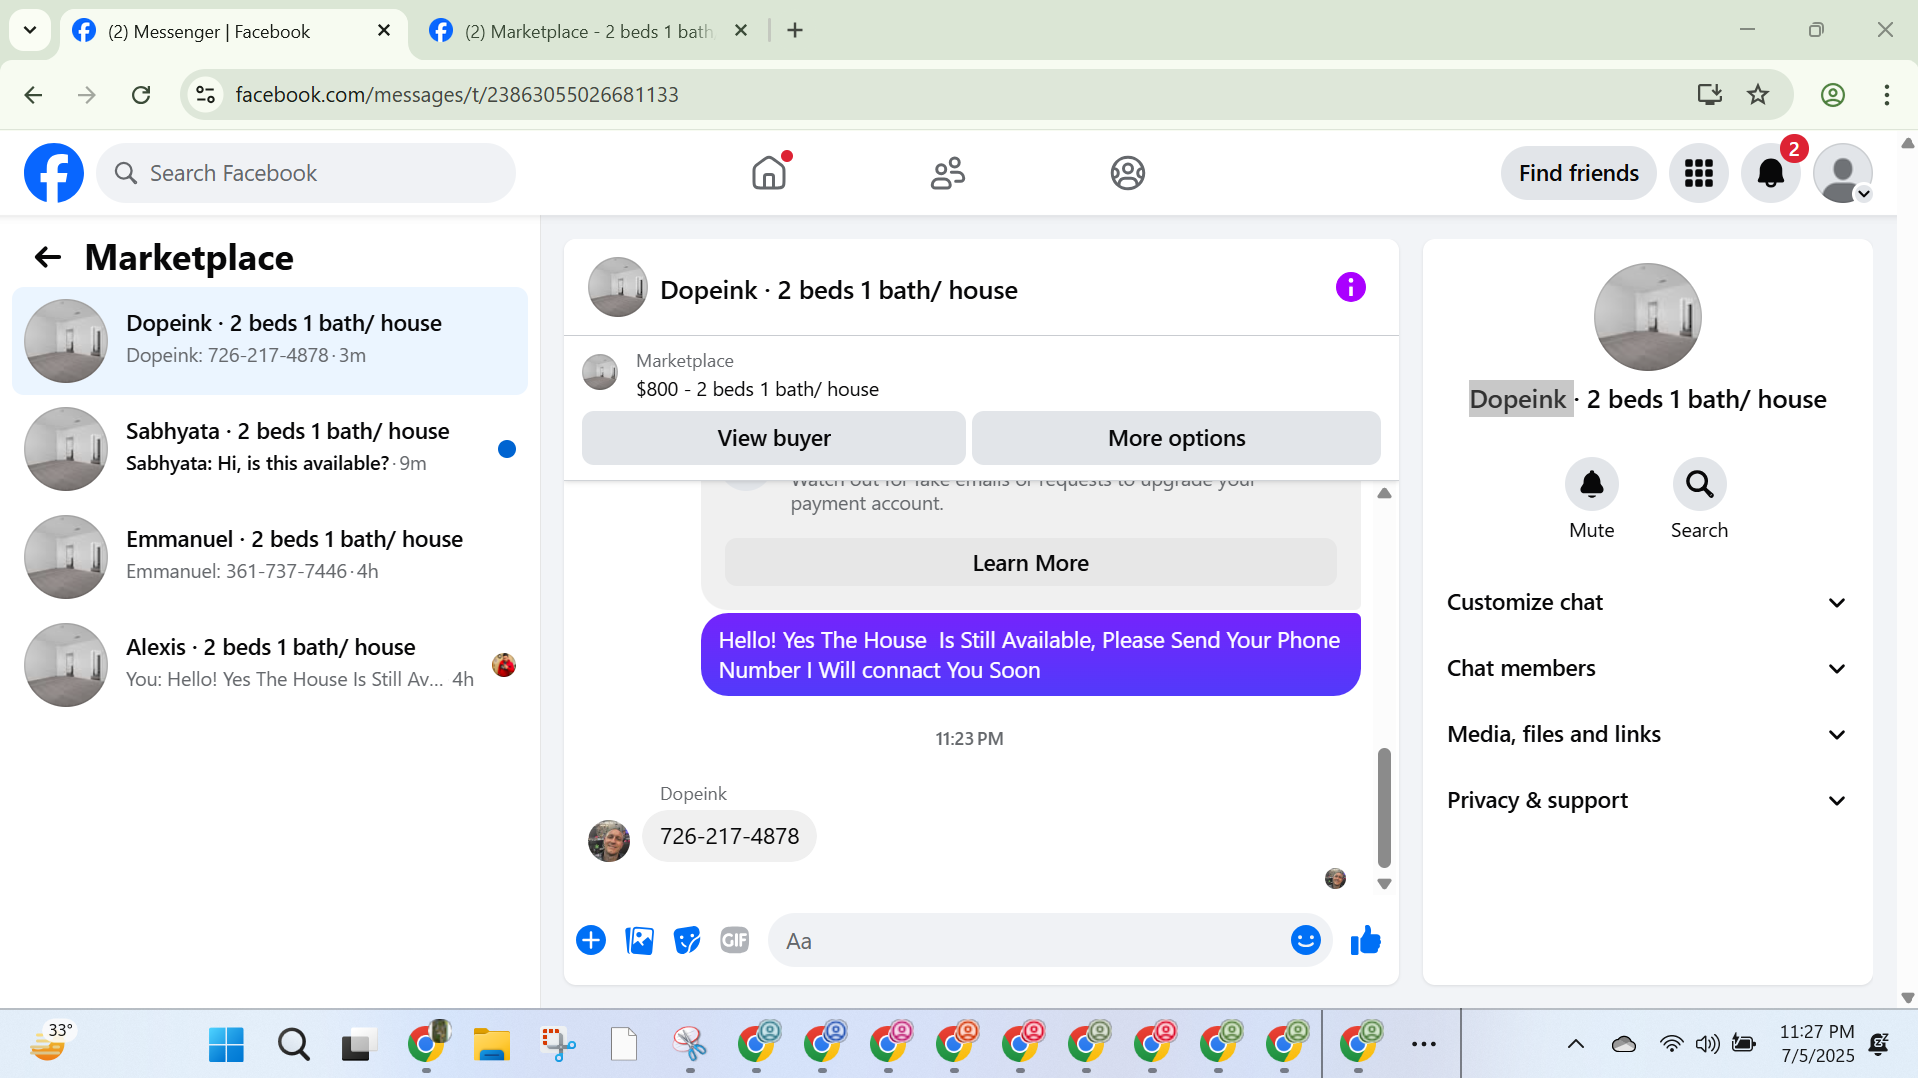1918x1078 pixels.
Task: Open File Explorer from taskbar
Action: (491, 1045)
